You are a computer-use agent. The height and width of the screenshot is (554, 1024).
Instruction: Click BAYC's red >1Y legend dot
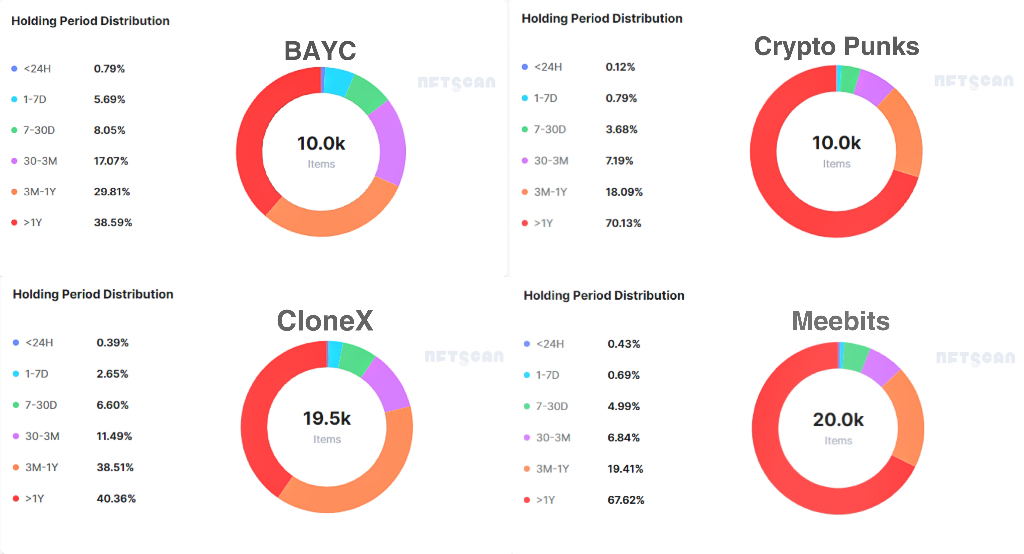[14, 222]
